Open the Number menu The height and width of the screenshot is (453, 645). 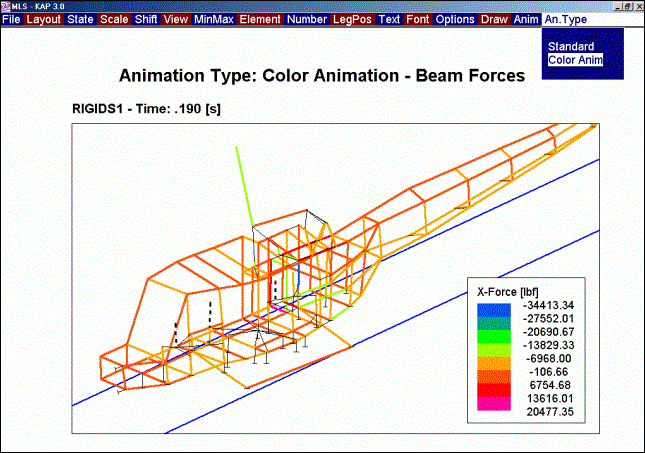[x=309, y=19]
